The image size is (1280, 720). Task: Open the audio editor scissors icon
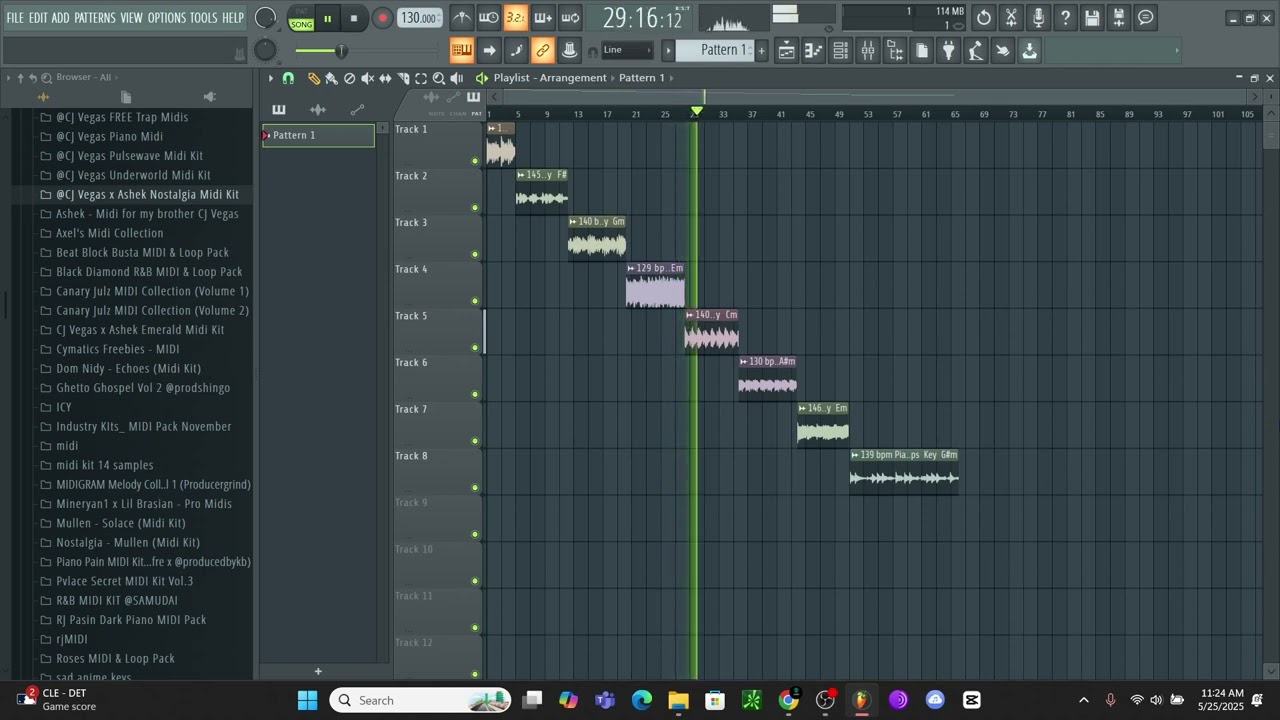point(1011,17)
